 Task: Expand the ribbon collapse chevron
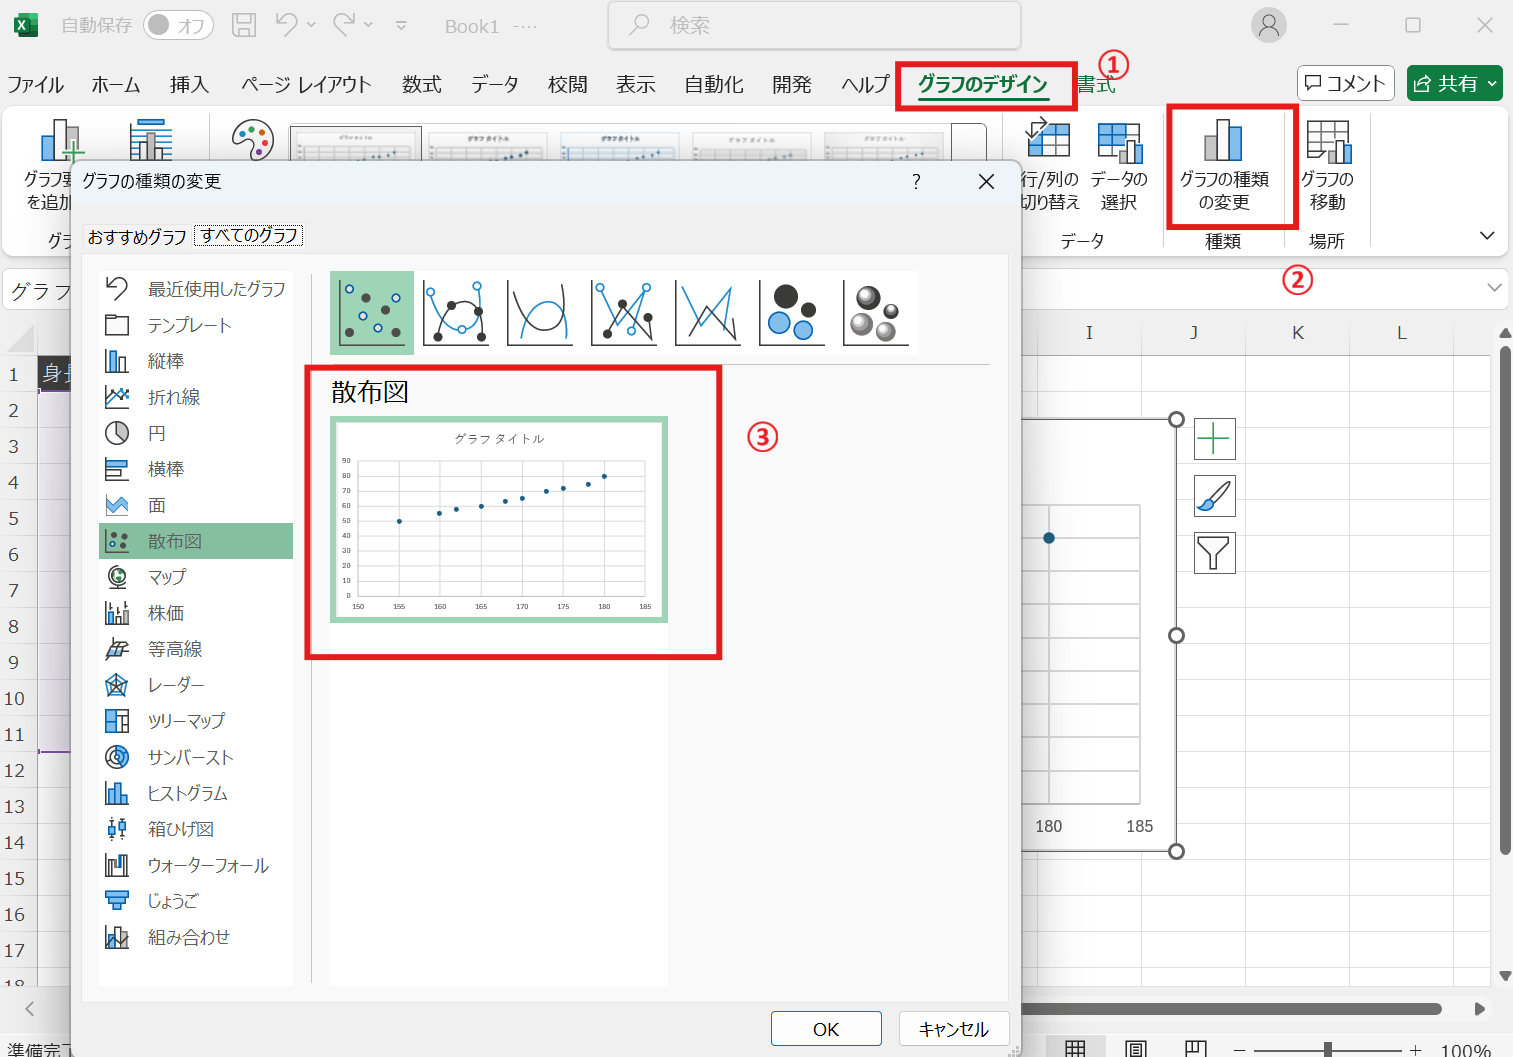[1487, 235]
